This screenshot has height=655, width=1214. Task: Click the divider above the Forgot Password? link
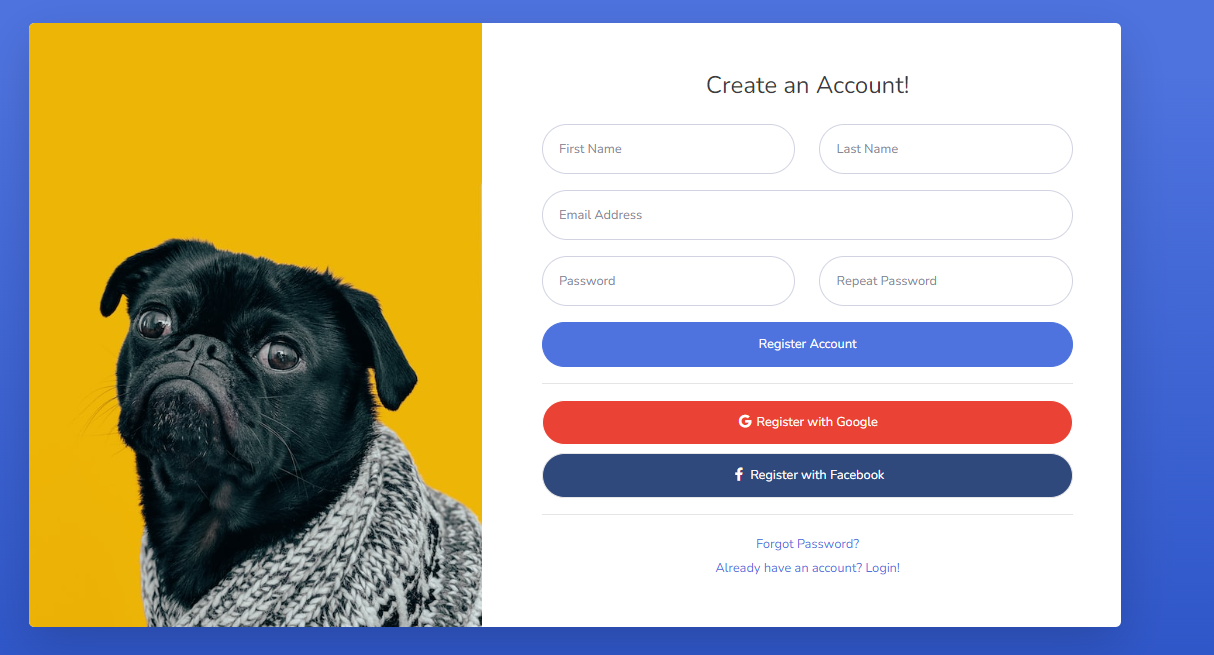807,515
